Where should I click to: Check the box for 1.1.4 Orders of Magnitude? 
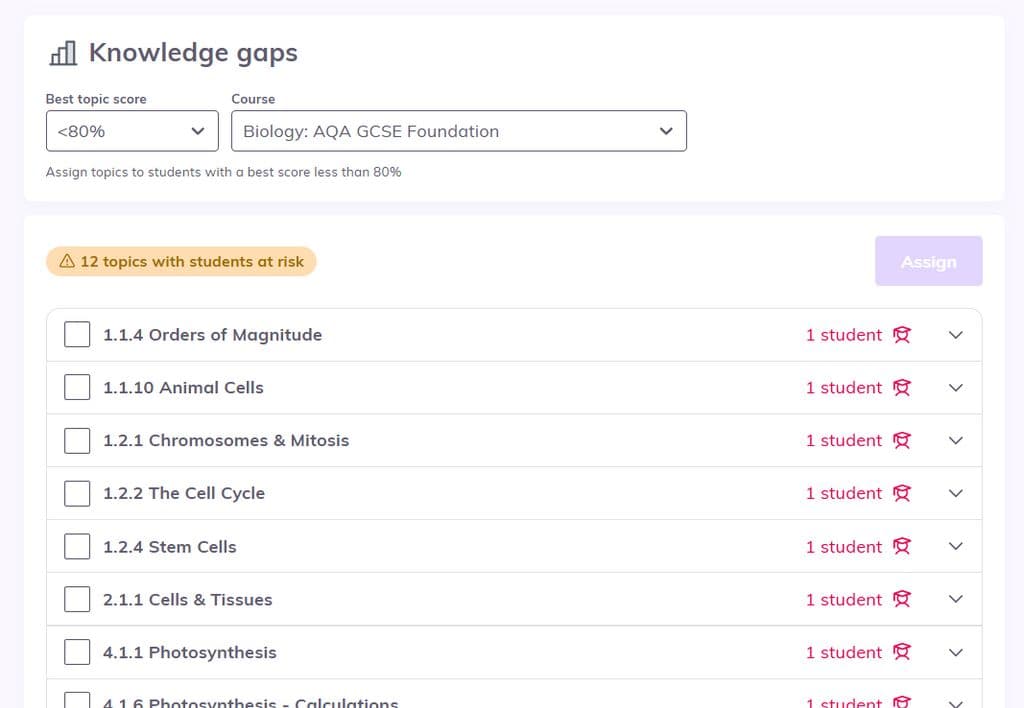coord(77,334)
